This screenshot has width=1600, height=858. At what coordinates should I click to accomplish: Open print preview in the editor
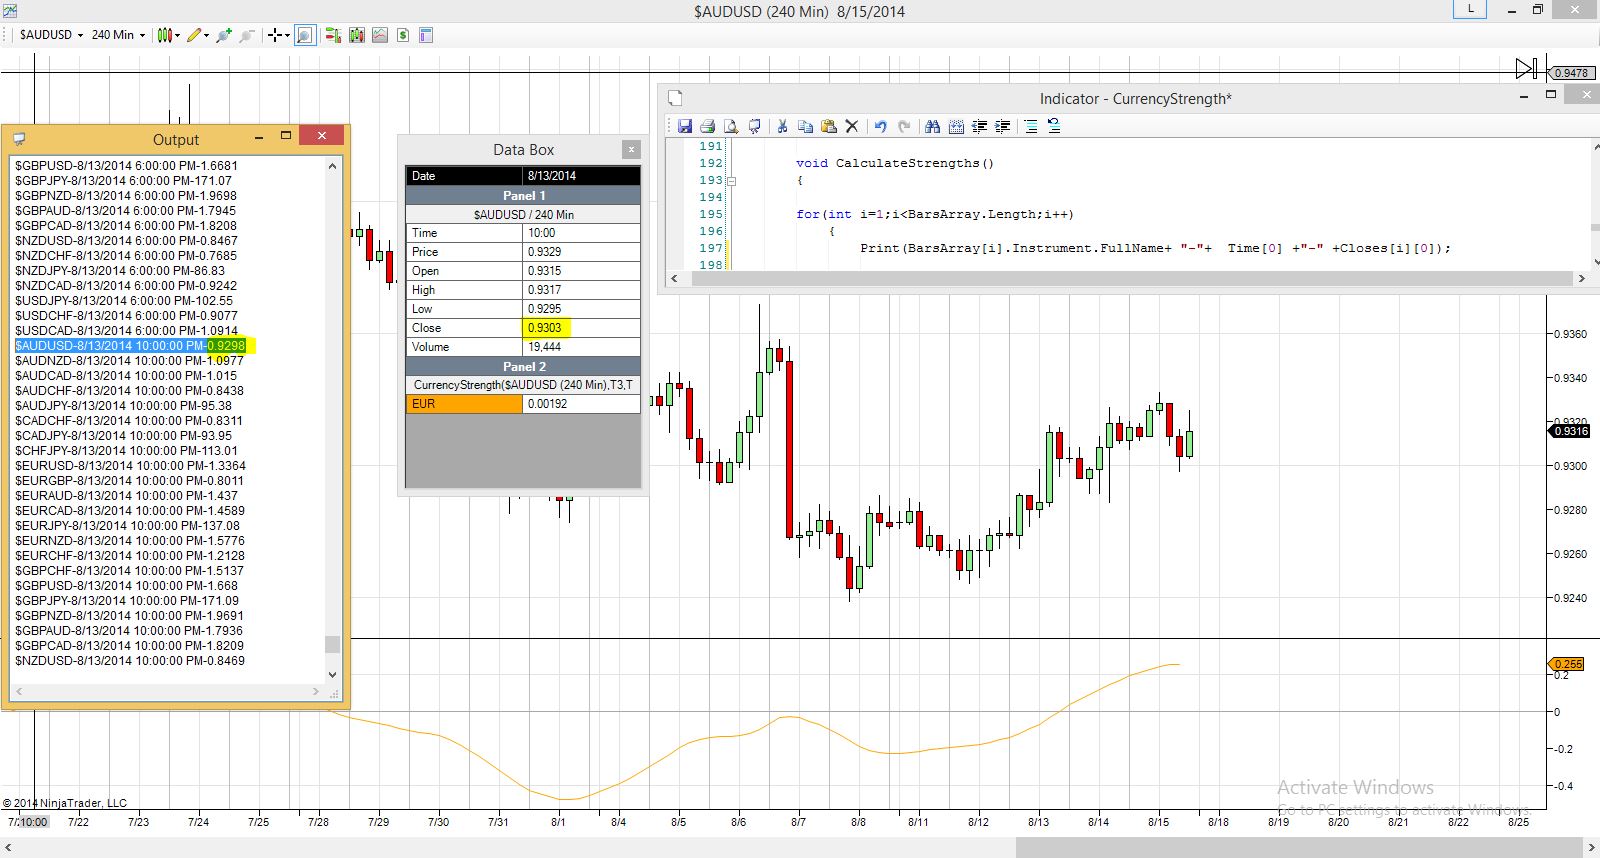[x=731, y=126]
